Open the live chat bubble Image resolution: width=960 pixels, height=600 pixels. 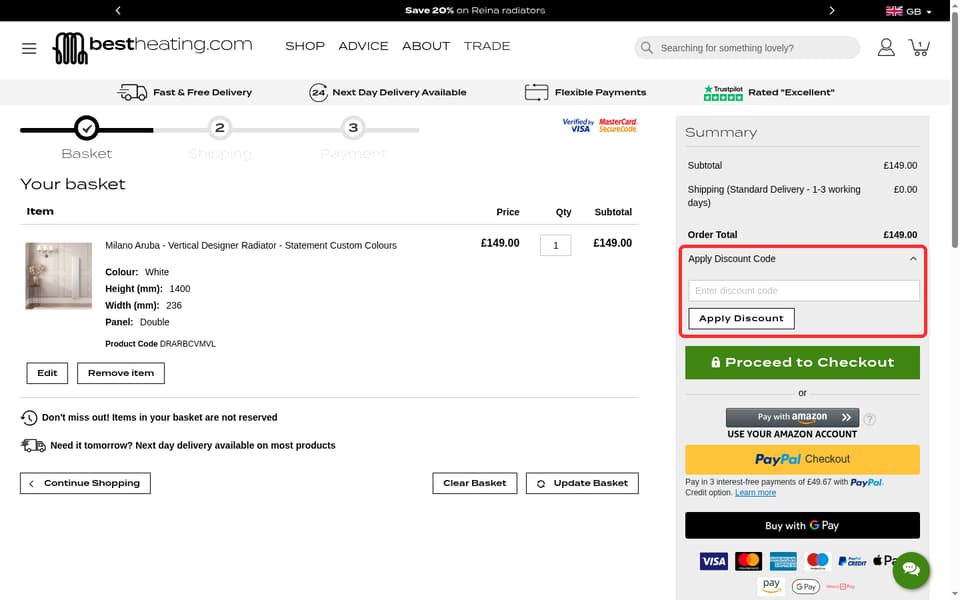coord(910,569)
